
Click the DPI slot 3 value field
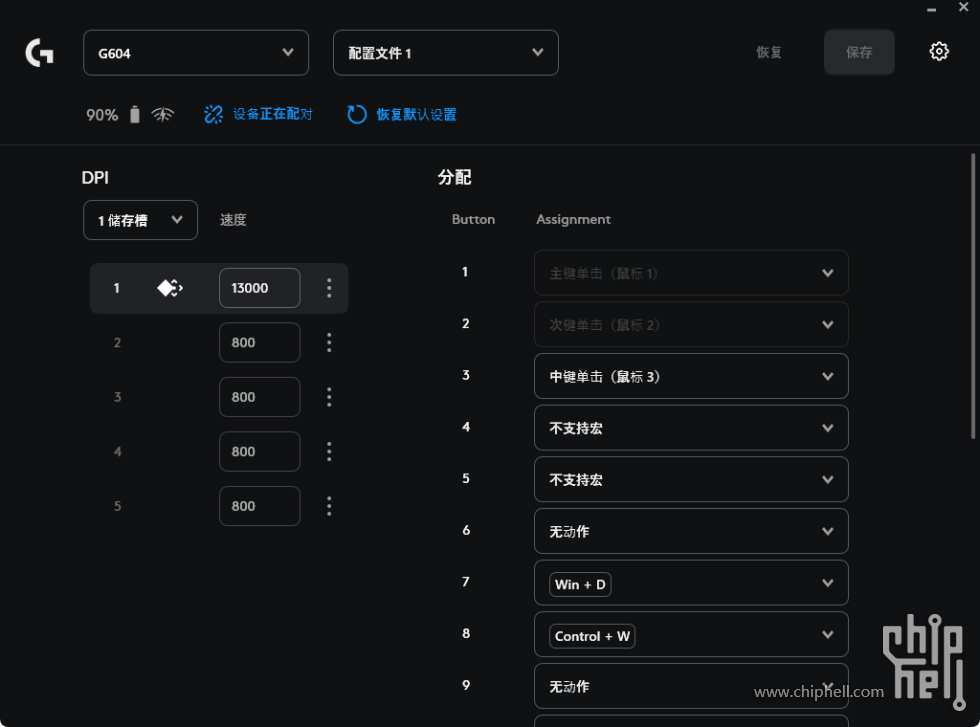click(259, 397)
